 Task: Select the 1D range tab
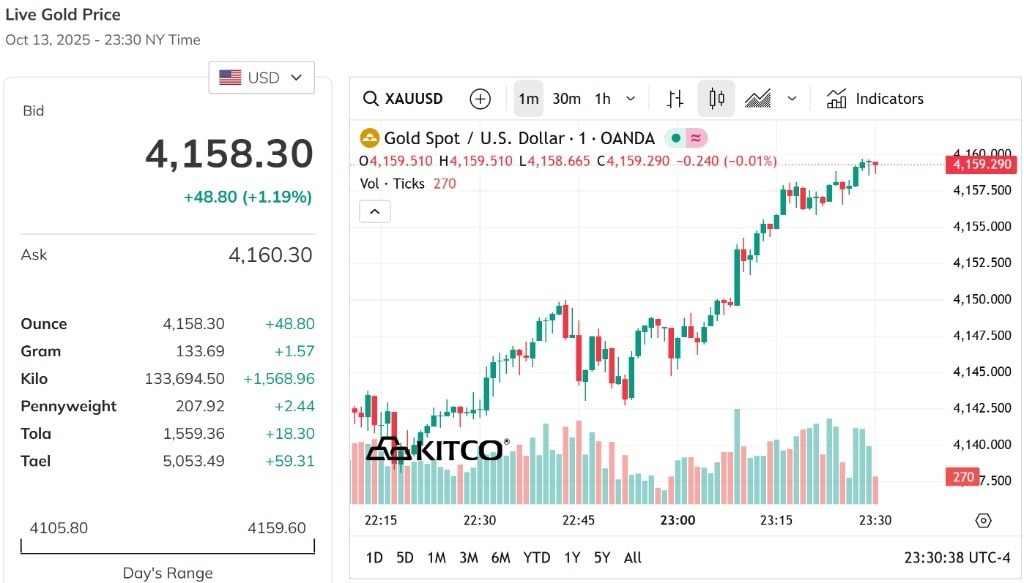374,558
